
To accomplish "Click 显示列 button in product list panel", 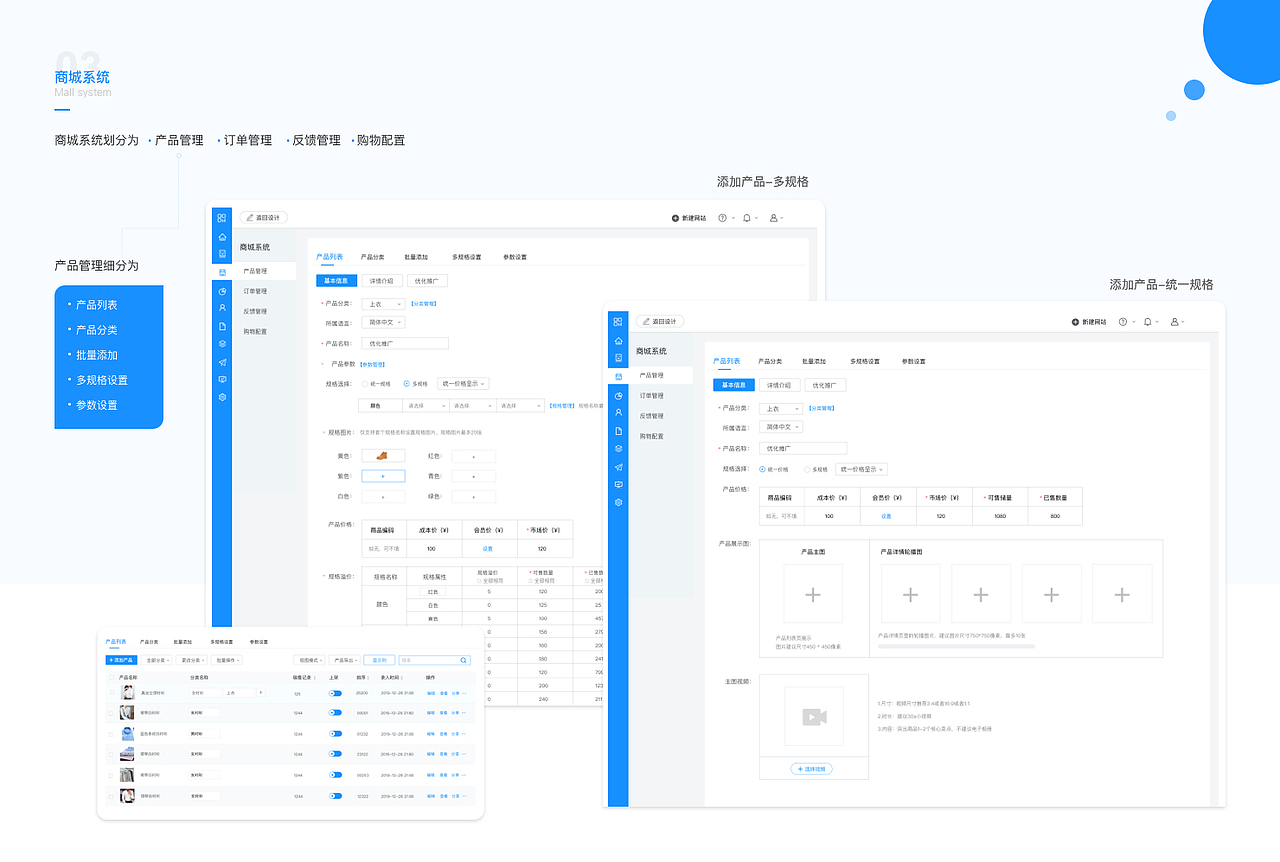I will point(380,660).
